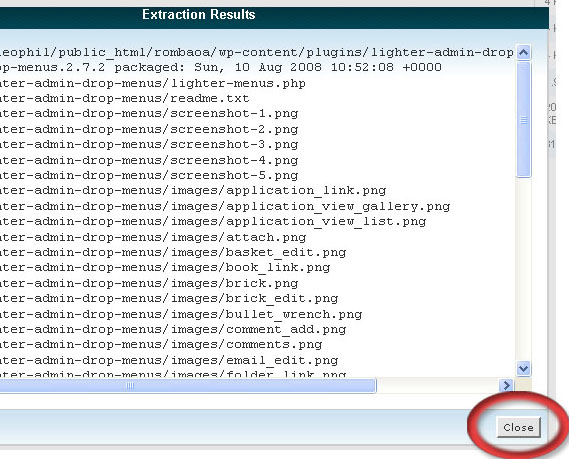Select the screenshot-1.png line
Viewport: 569px width, 459px height.
point(149,114)
